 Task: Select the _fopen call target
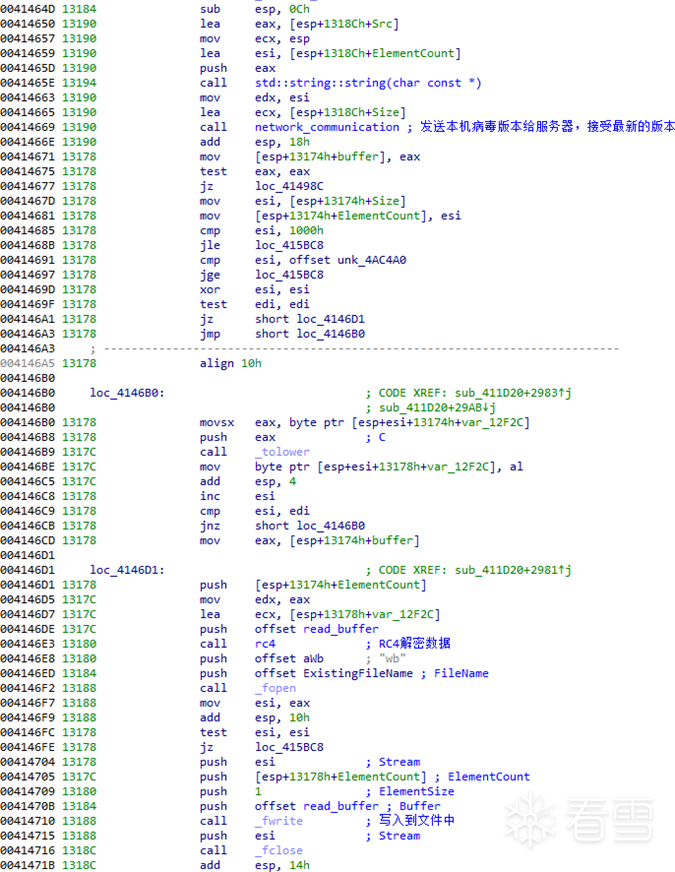pyautogui.click(x=275, y=688)
